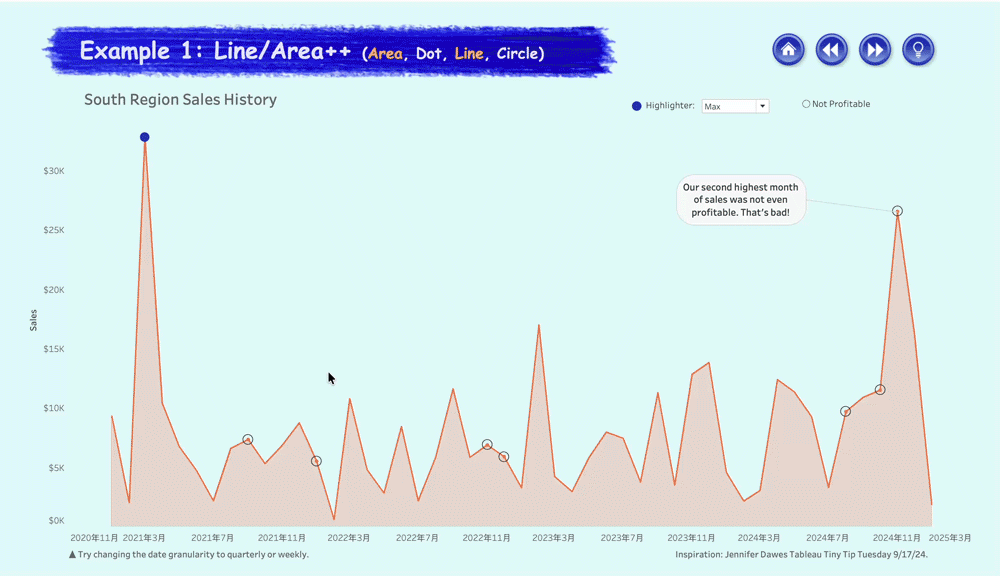
Task: Select the circle marker on the annotated second-highest peak
Action: pos(897,211)
